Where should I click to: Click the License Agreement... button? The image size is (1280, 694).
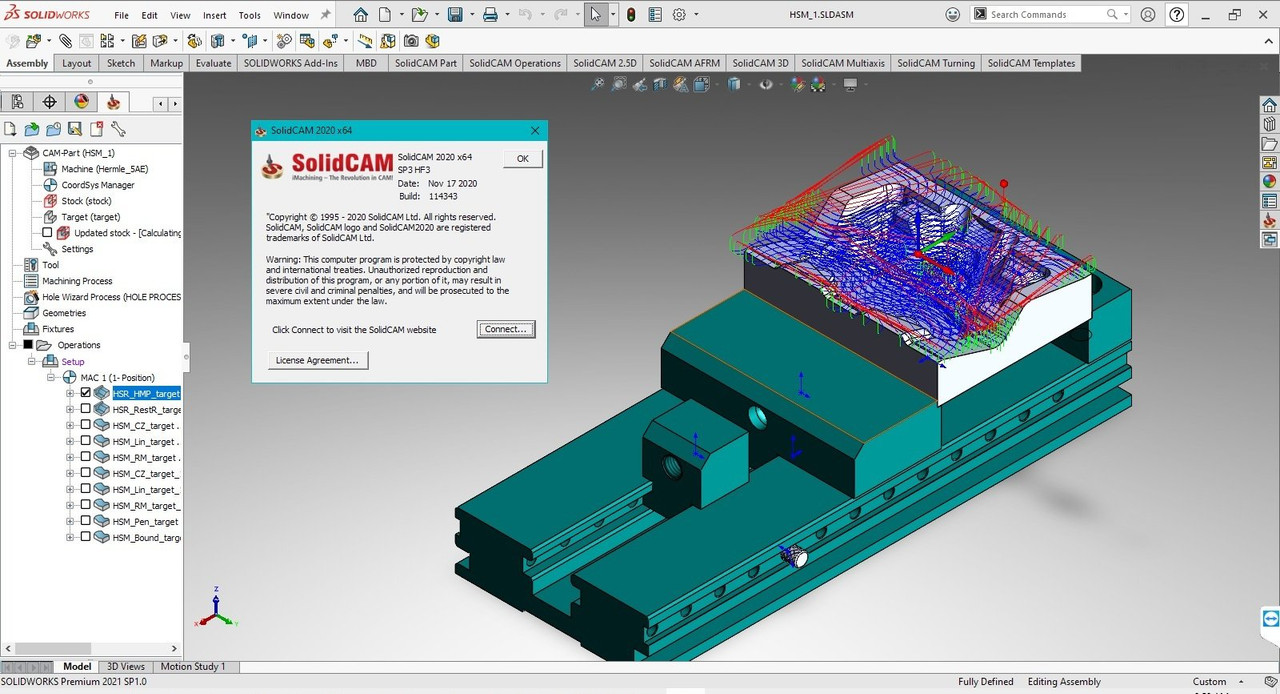coord(318,360)
